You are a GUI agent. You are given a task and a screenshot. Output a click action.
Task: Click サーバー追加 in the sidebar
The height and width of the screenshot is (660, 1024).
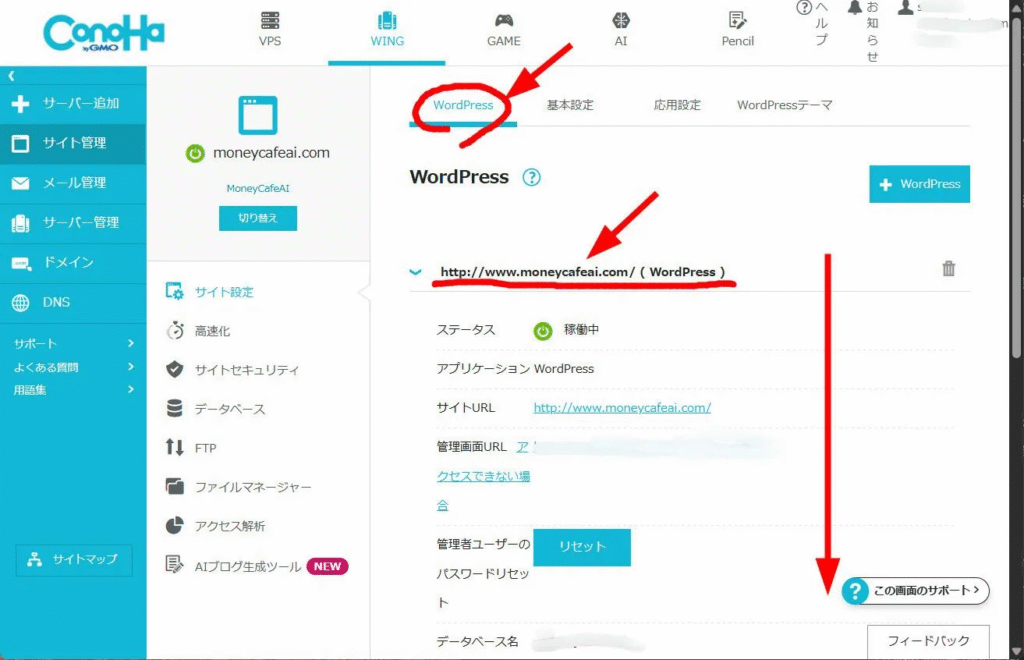pyautogui.click(x=73, y=103)
